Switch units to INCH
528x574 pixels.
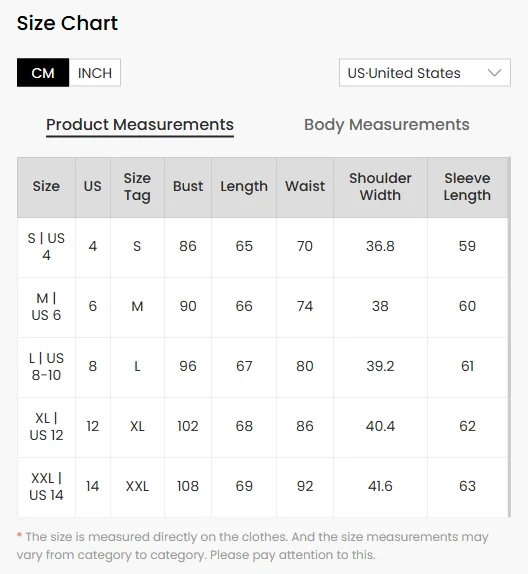95,72
